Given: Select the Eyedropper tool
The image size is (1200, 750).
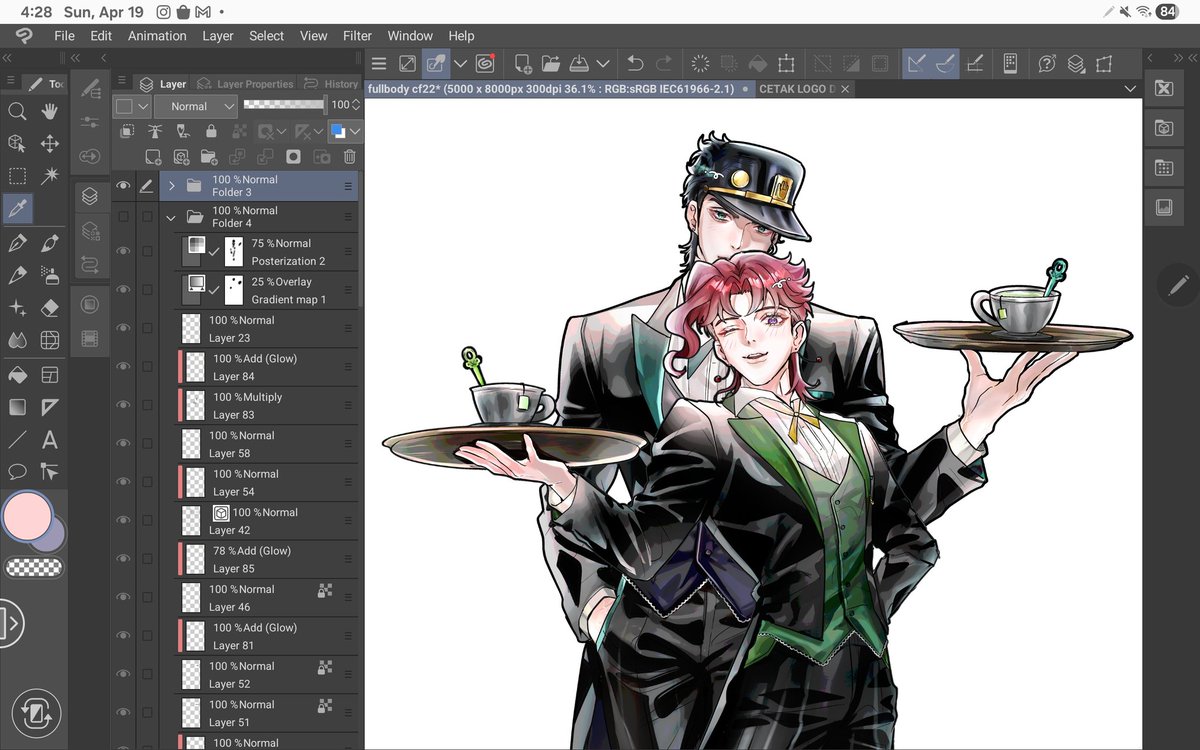Looking at the screenshot, I should tap(17, 208).
